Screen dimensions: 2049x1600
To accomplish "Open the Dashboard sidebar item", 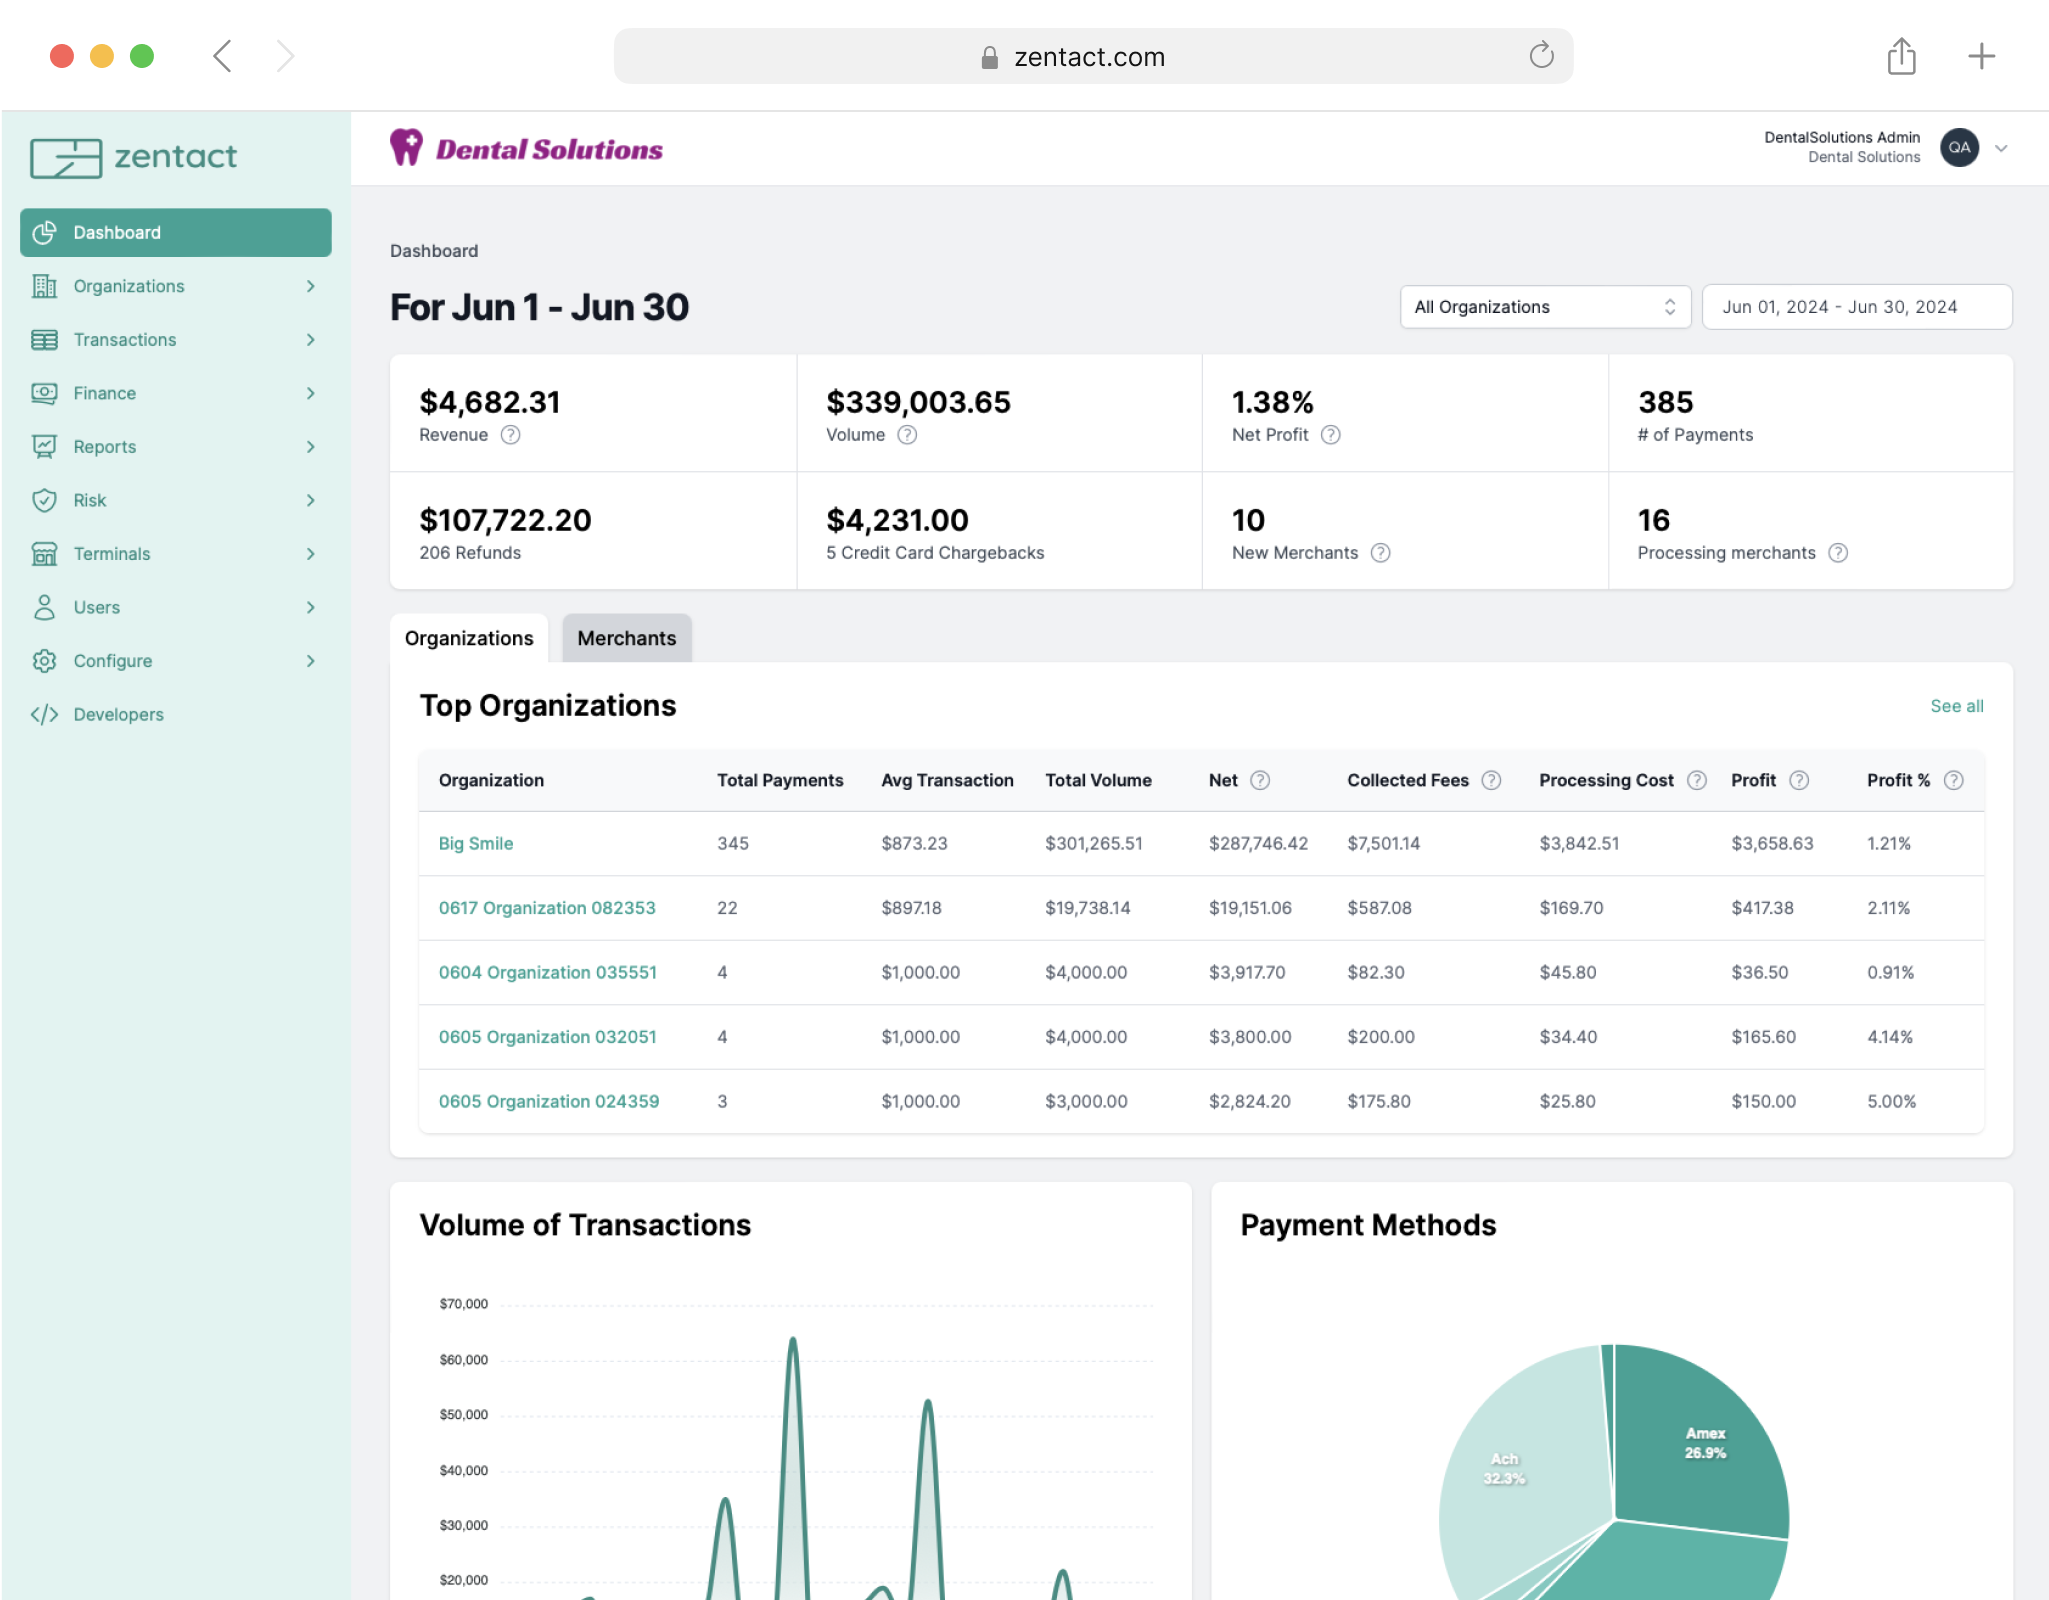I will pos(175,232).
